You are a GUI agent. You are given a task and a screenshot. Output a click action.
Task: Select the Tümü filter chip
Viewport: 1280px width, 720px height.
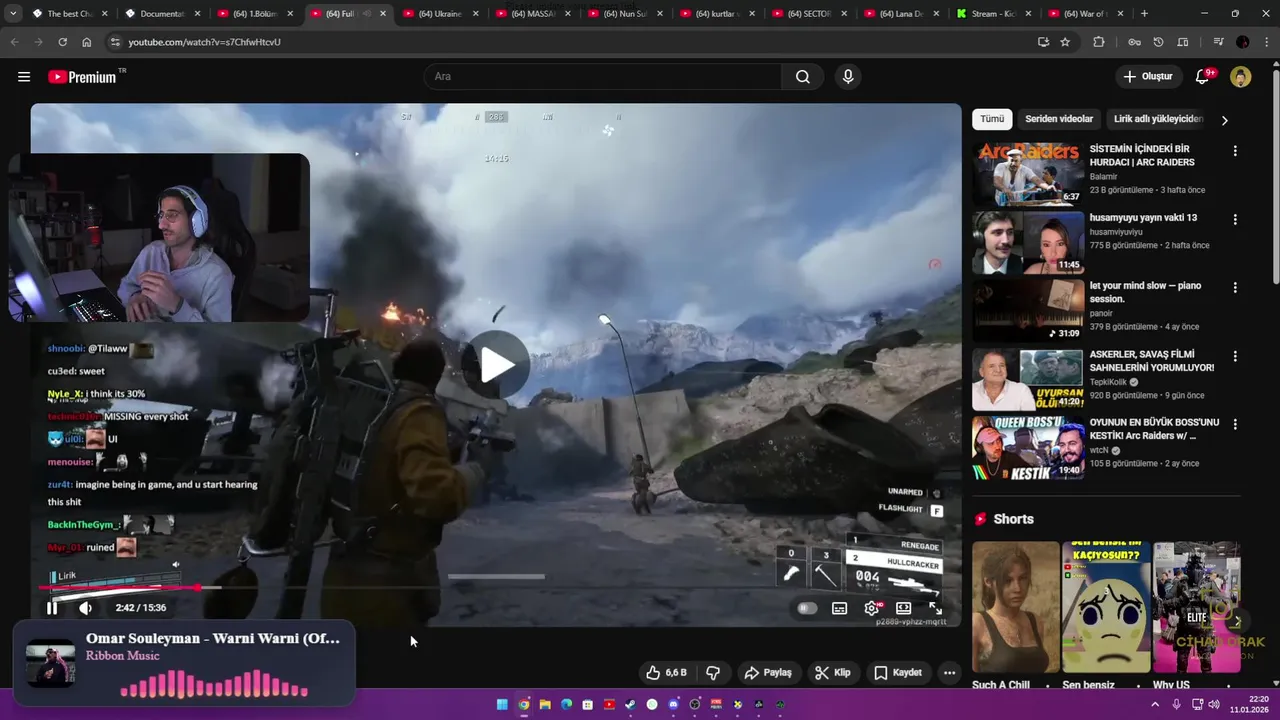click(x=992, y=119)
